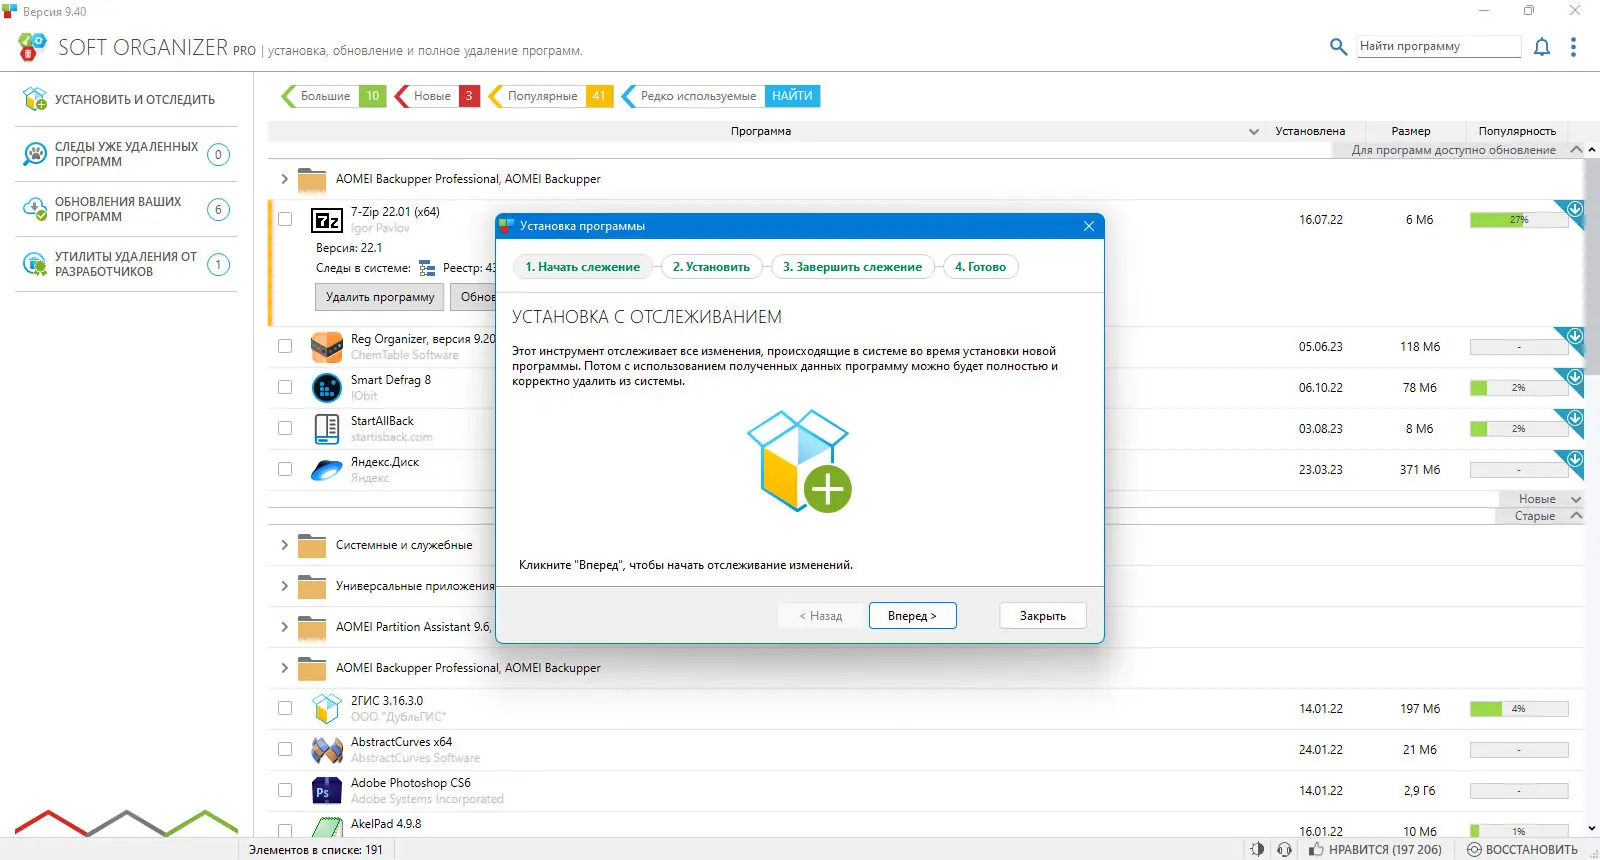Tick the checkbox for StartAllBack
The height and width of the screenshot is (860, 1600).
click(285, 428)
